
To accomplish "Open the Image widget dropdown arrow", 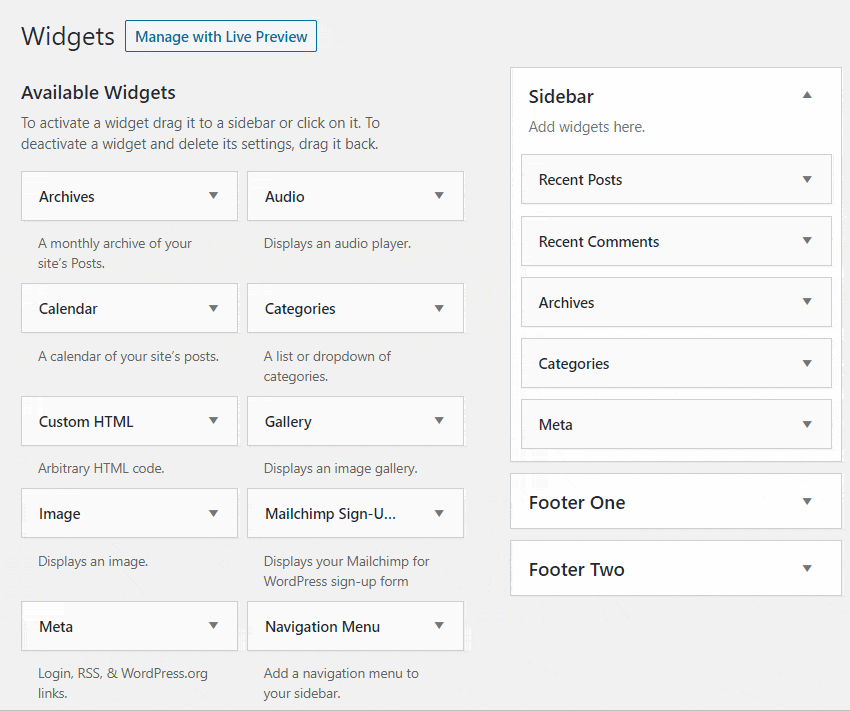I will [214, 513].
